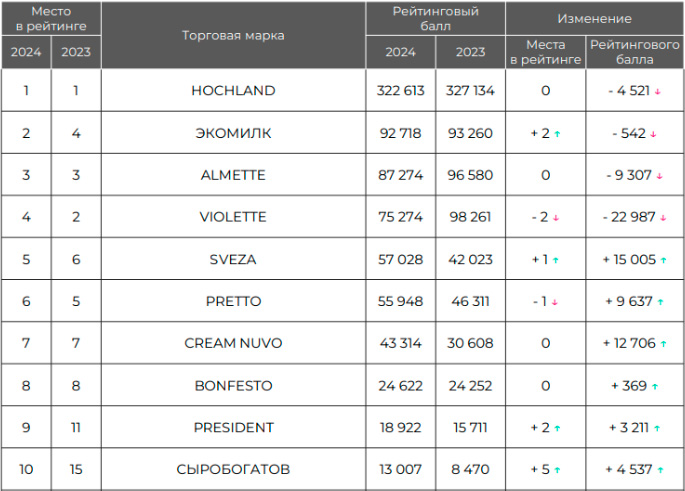This screenshot has width=685, height=491.
Task: Click the Рейтинговый балл header cell
Action: pos(435,18)
